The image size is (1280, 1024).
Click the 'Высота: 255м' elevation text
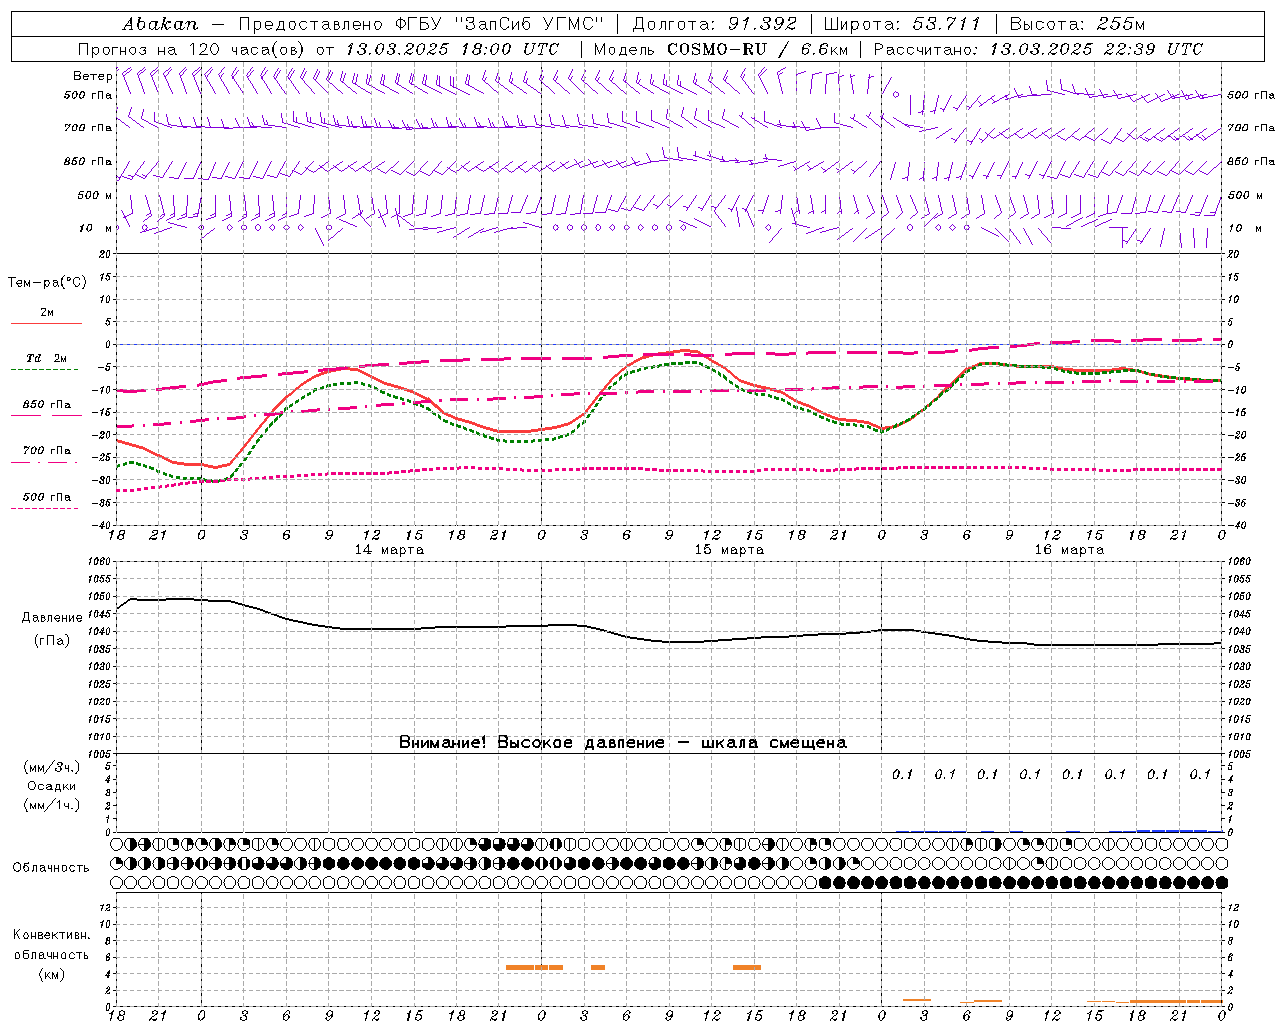(x=1077, y=24)
